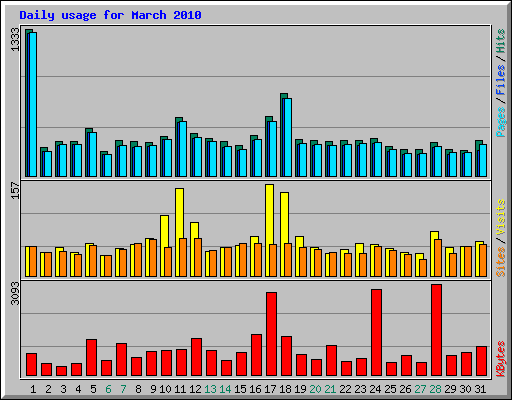Click day 18 on the x-axis
This screenshot has width=512, height=400.
(285, 389)
